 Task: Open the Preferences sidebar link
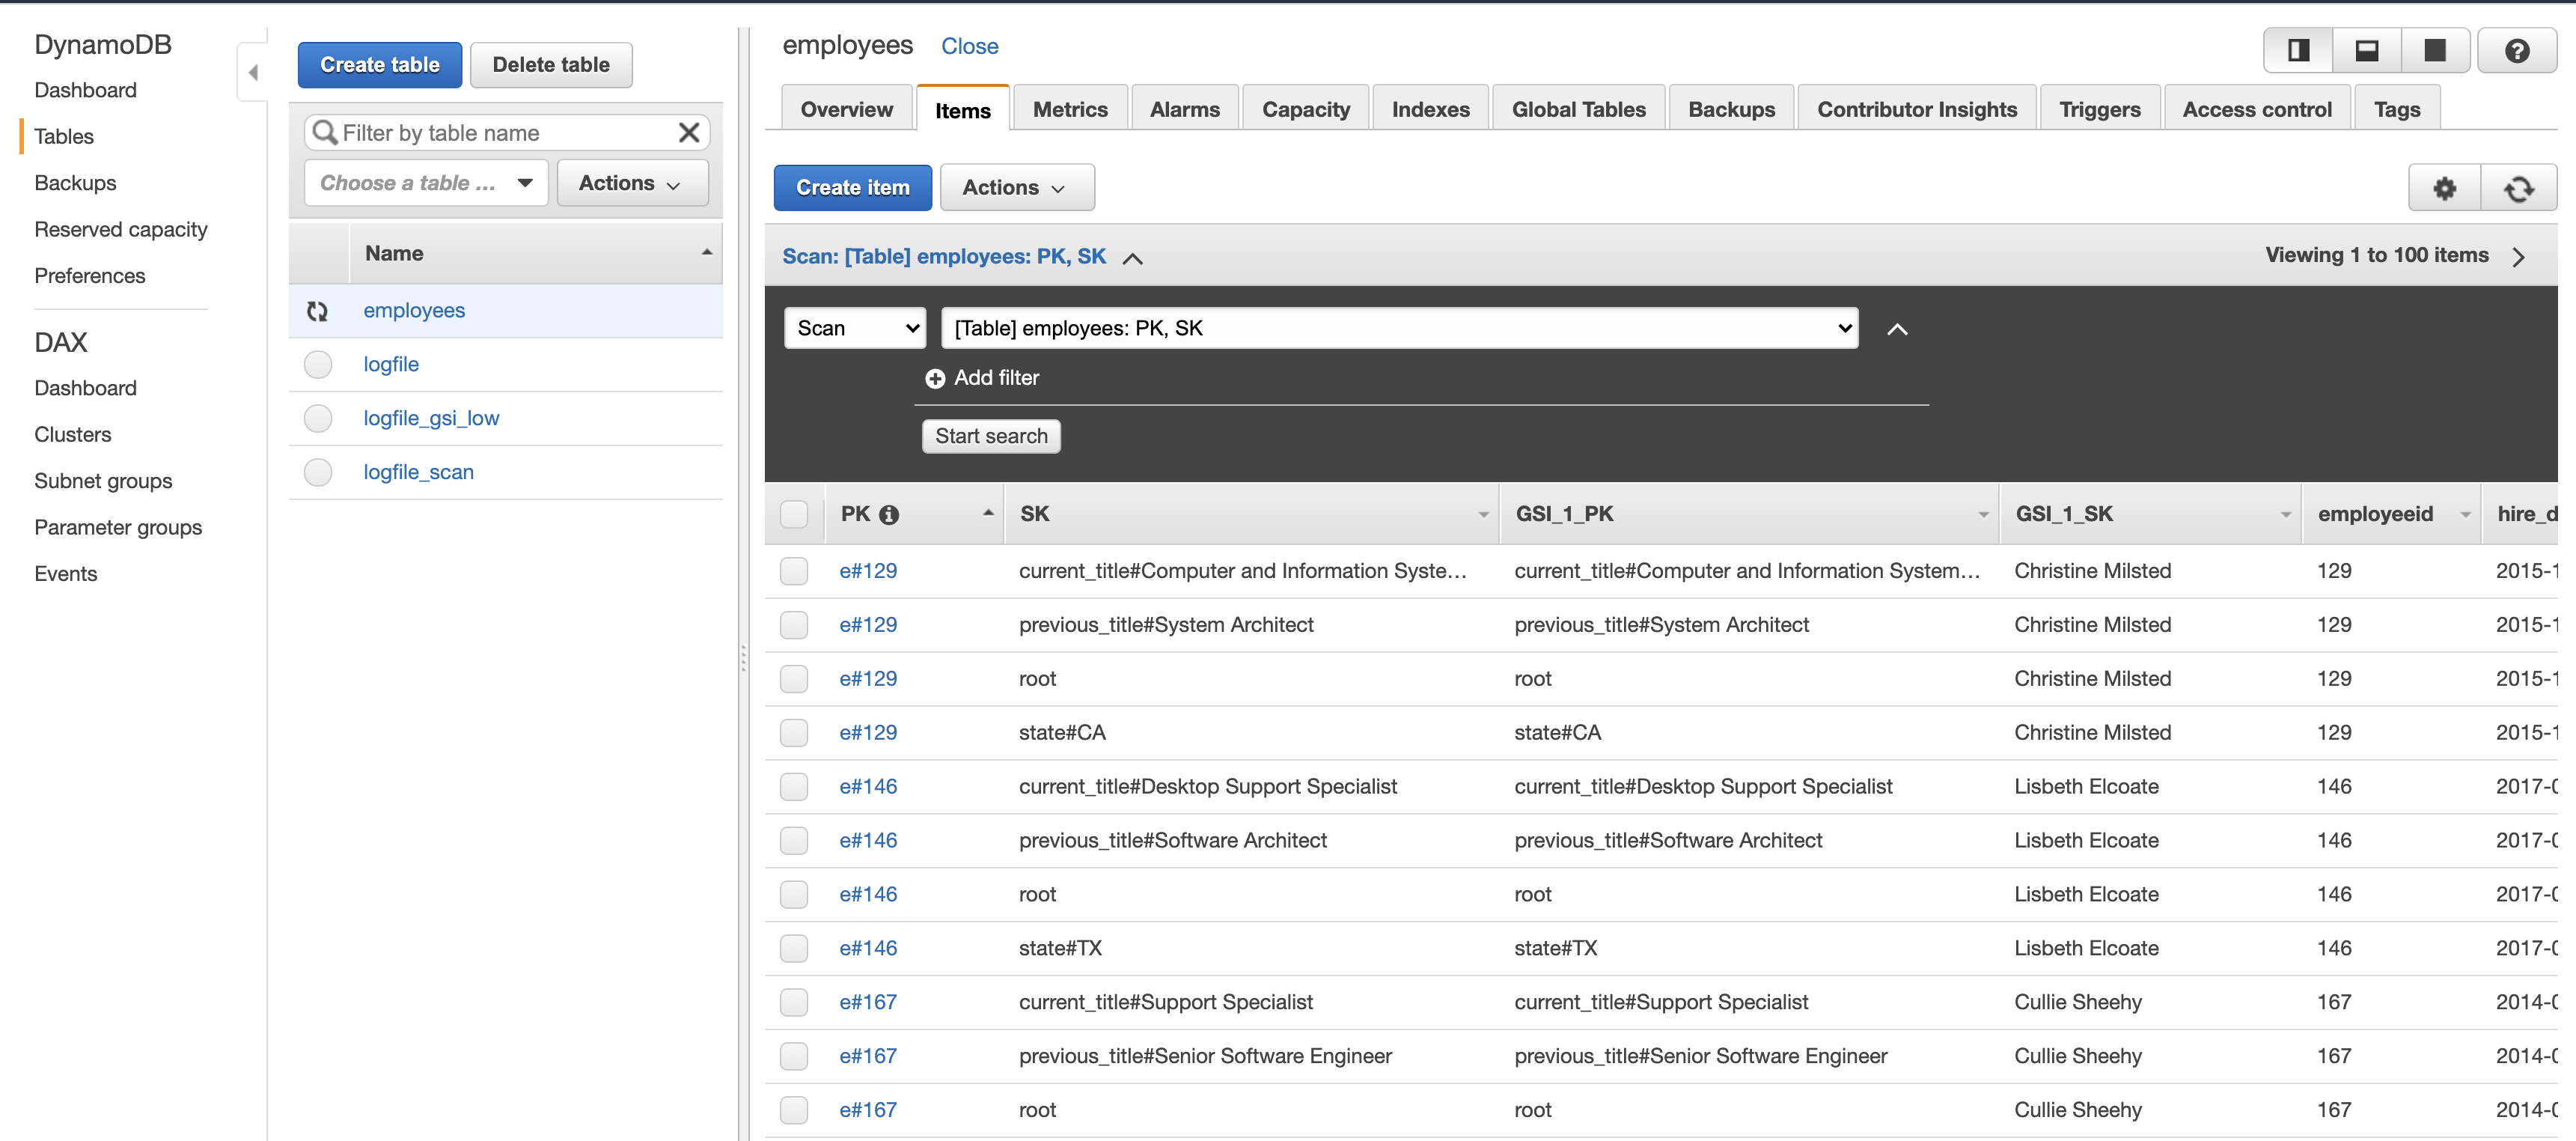point(89,276)
